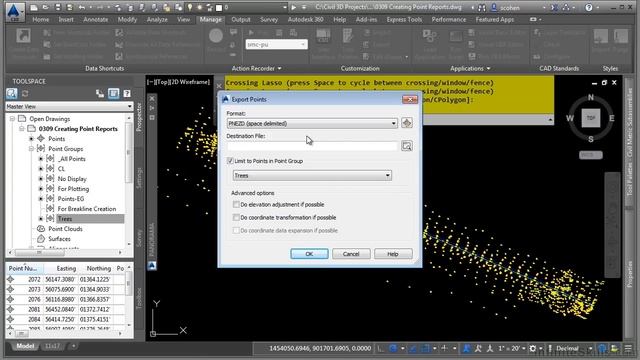Switch to the Analyze ribbon tab
The image size is (640, 360).
pyautogui.click(x=157, y=19)
